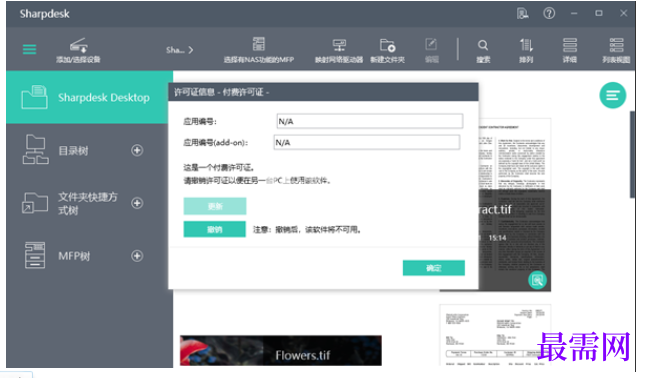Select the NAS-enabled MFP toolbar icon
The width and height of the screenshot is (649, 378).
coord(259,44)
